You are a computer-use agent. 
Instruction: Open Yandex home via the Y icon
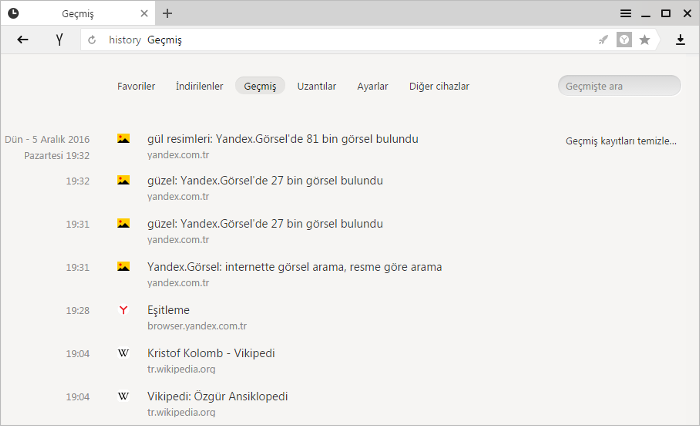coord(59,40)
